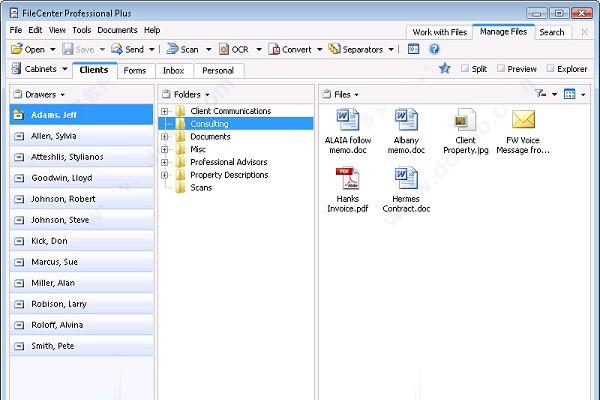
Task: Select the Roloff, Alvina drawer
Action: tap(82, 325)
